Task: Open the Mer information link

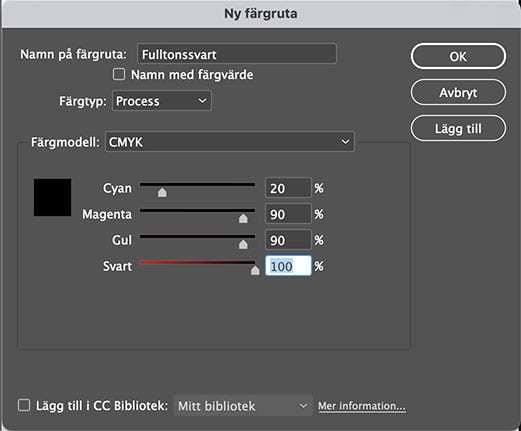Action: pos(362,406)
